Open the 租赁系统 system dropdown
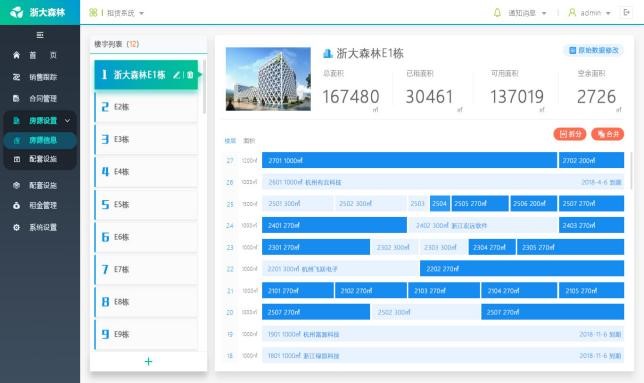The image size is (644, 383). click(125, 13)
